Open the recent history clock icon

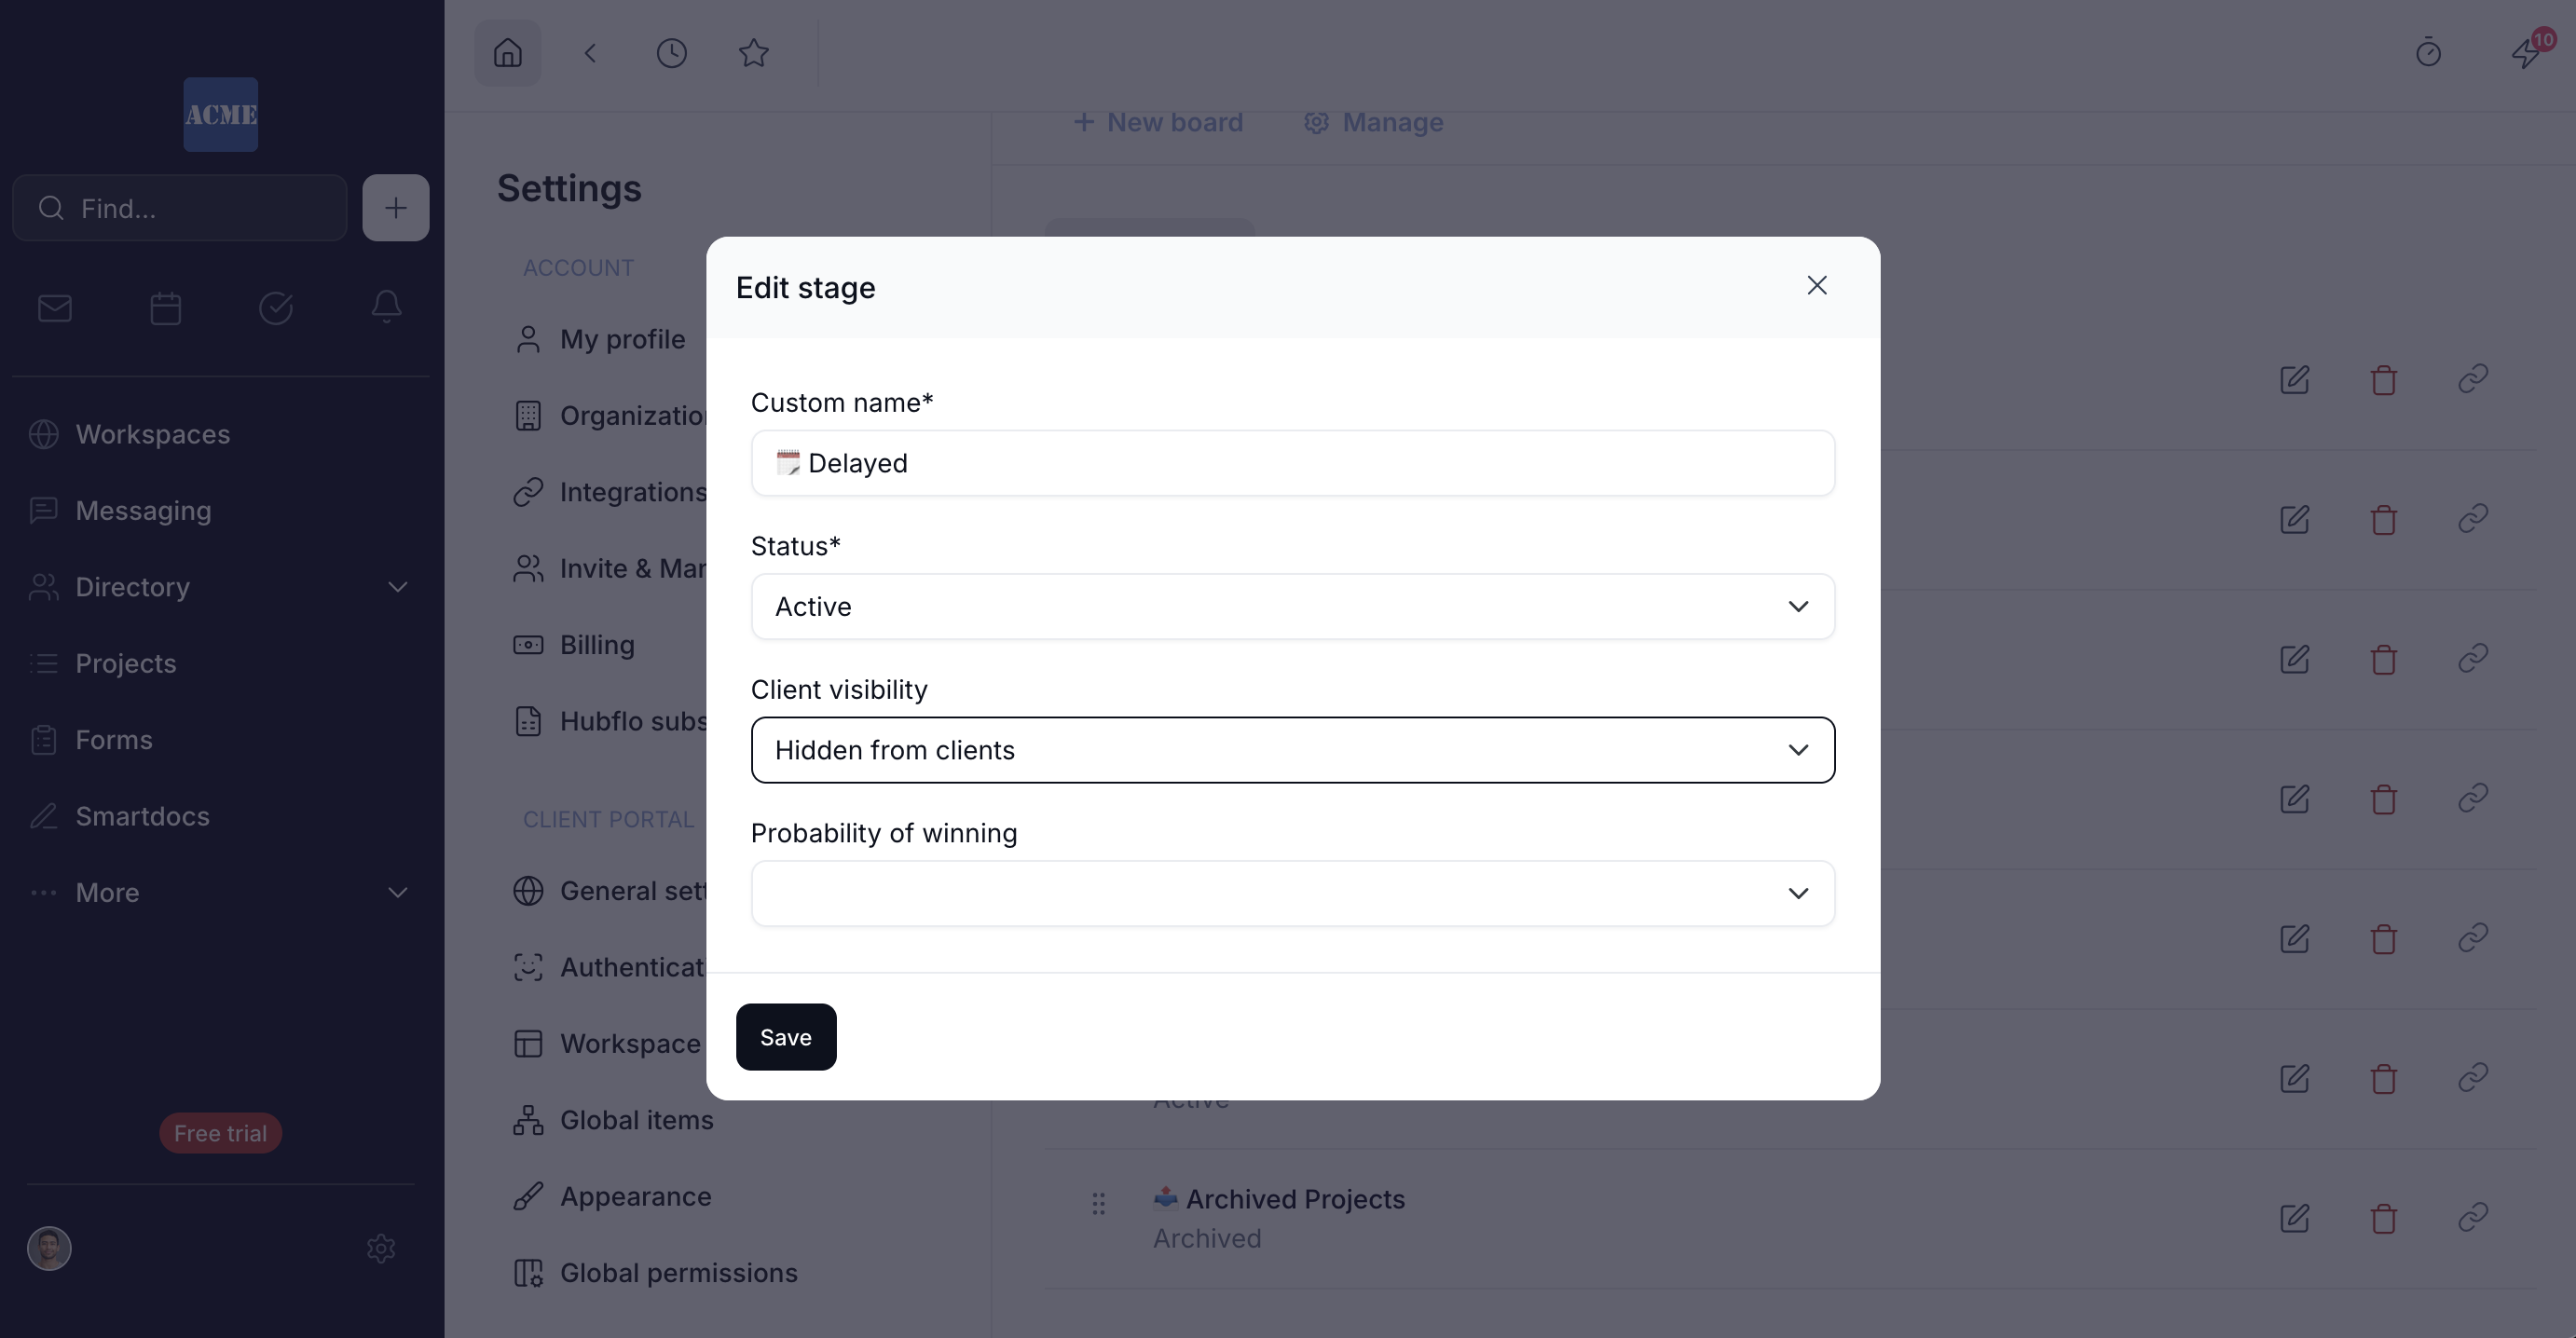point(671,53)
